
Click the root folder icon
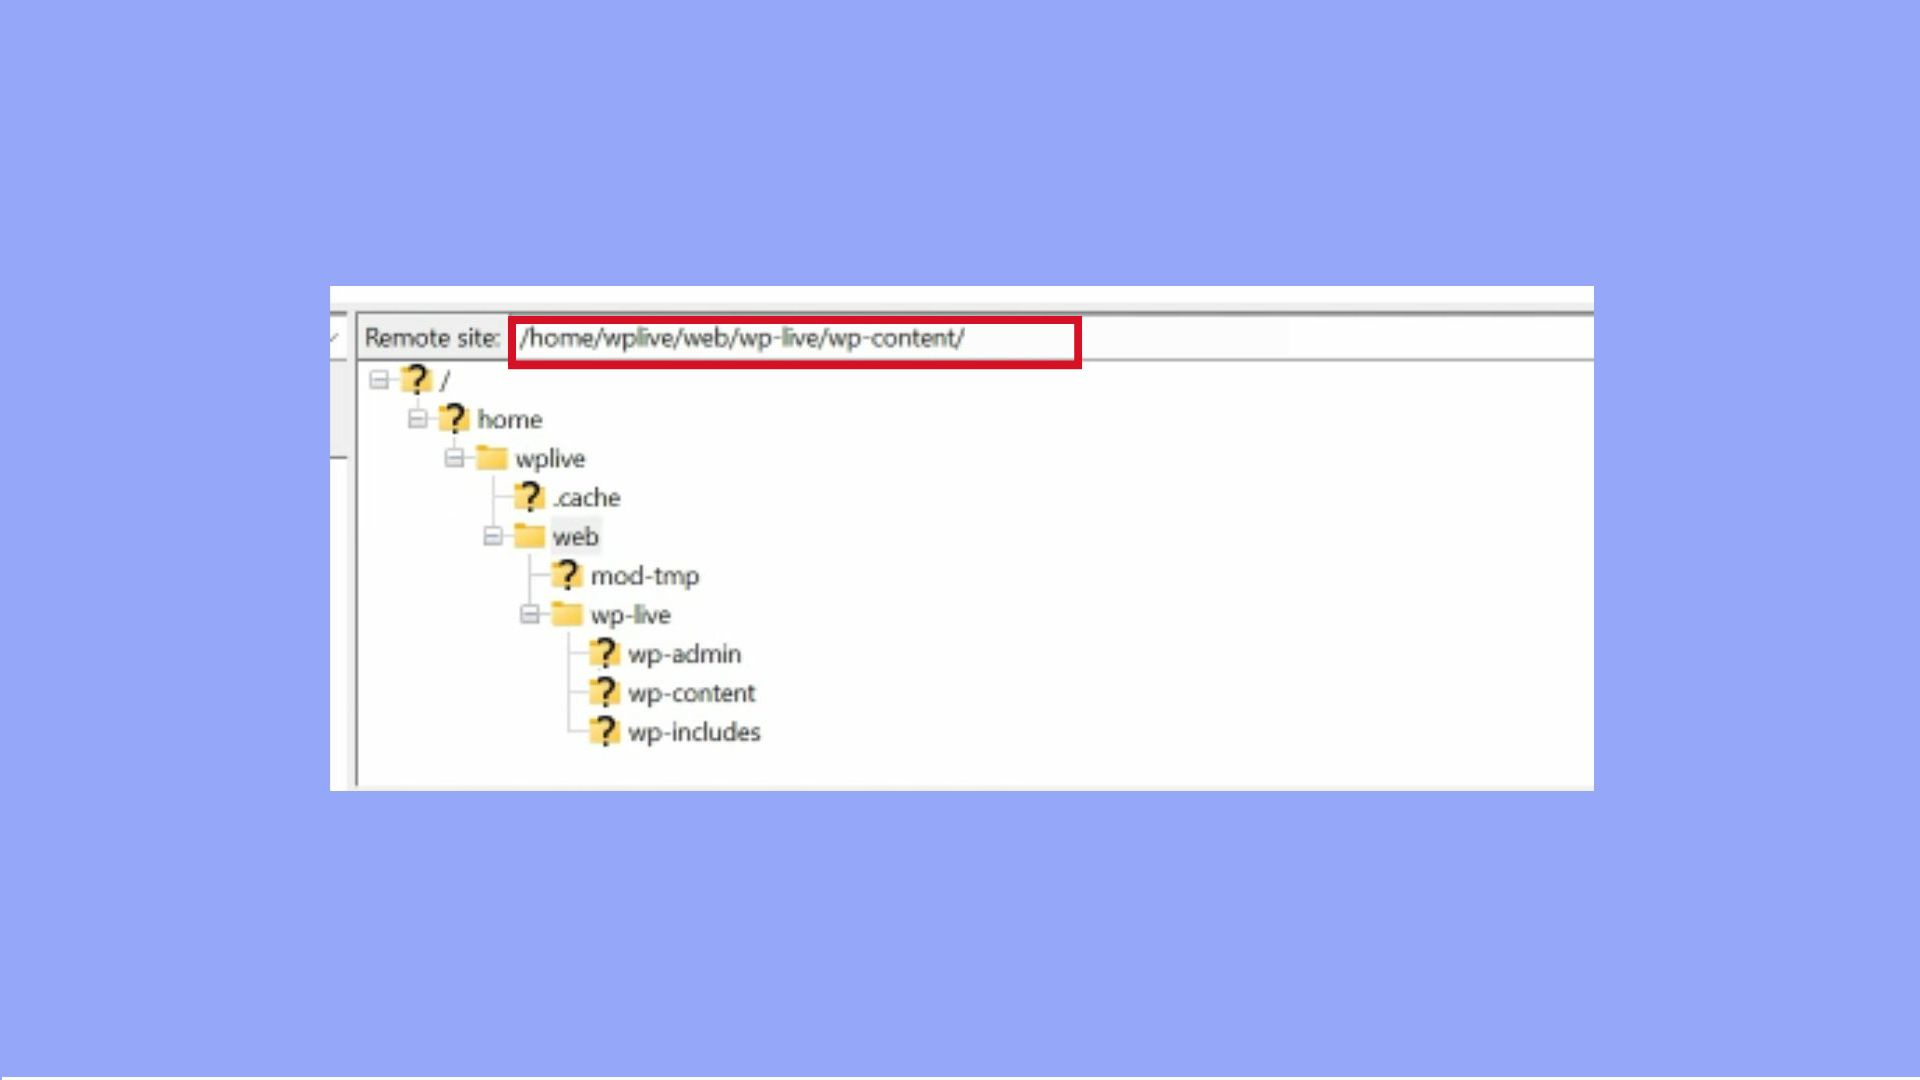(x=416, y=379)
